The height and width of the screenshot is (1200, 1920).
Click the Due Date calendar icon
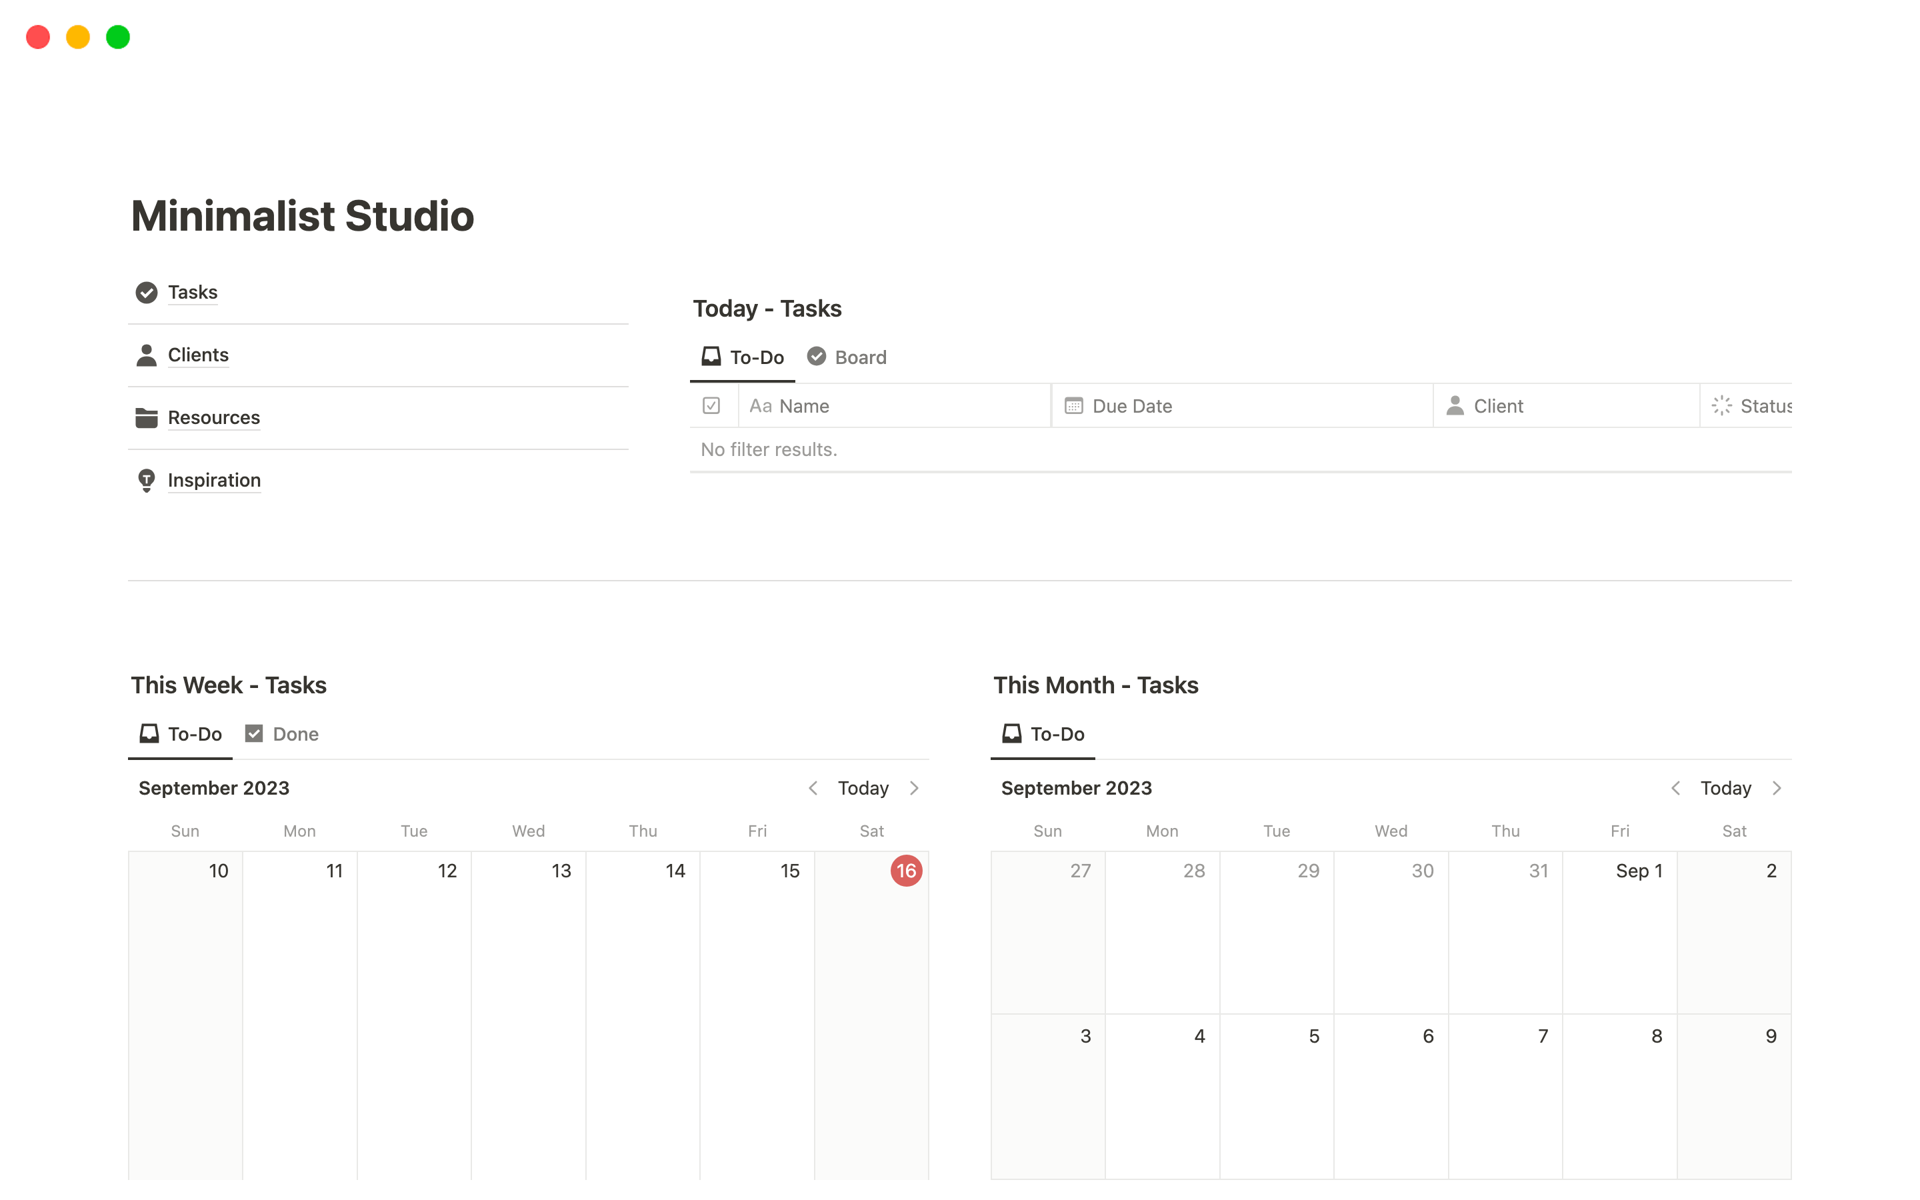click(1073, 406)
